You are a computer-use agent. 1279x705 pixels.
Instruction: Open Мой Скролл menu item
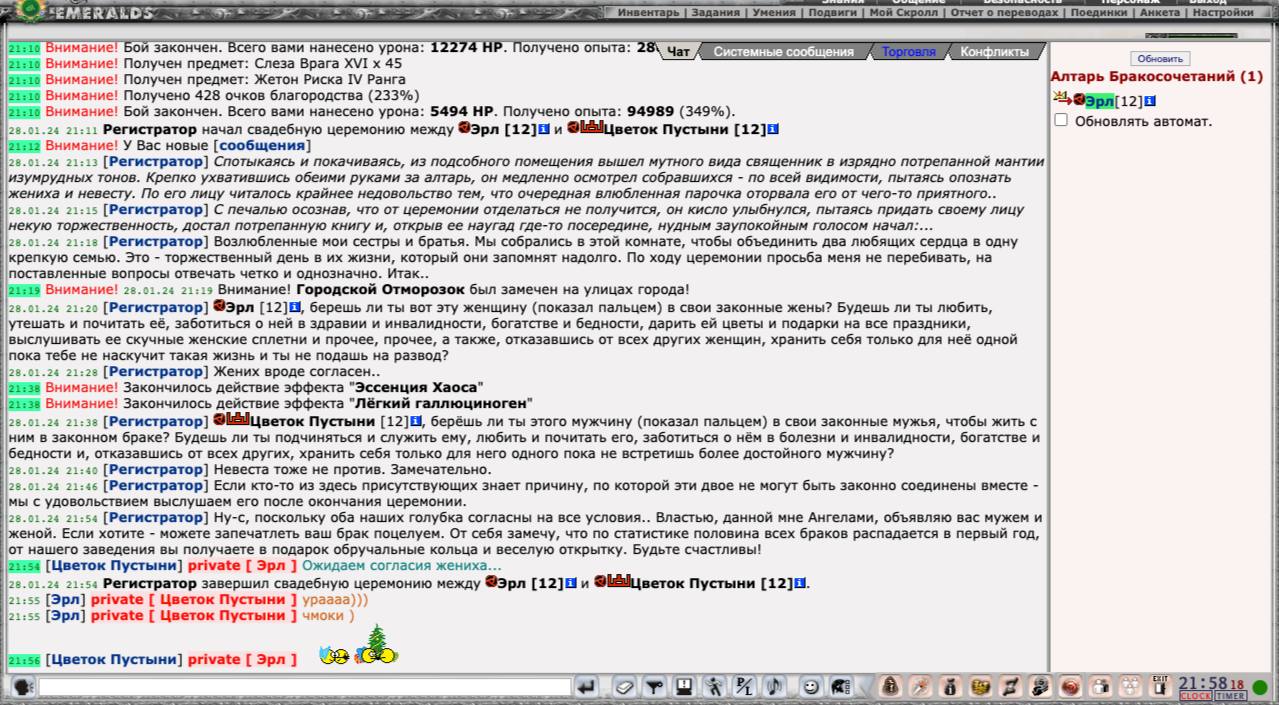tap(902, 13)
